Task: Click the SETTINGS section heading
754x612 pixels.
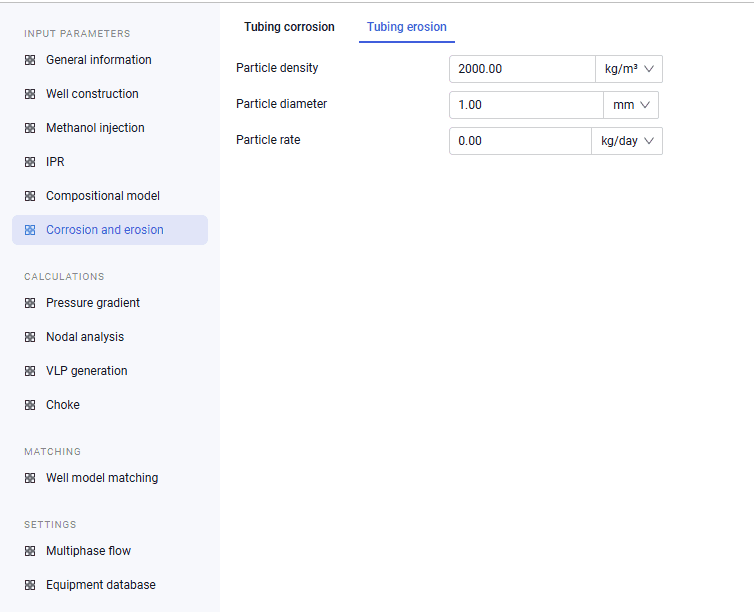Action: pyautogui.click(x=50, y=525)
